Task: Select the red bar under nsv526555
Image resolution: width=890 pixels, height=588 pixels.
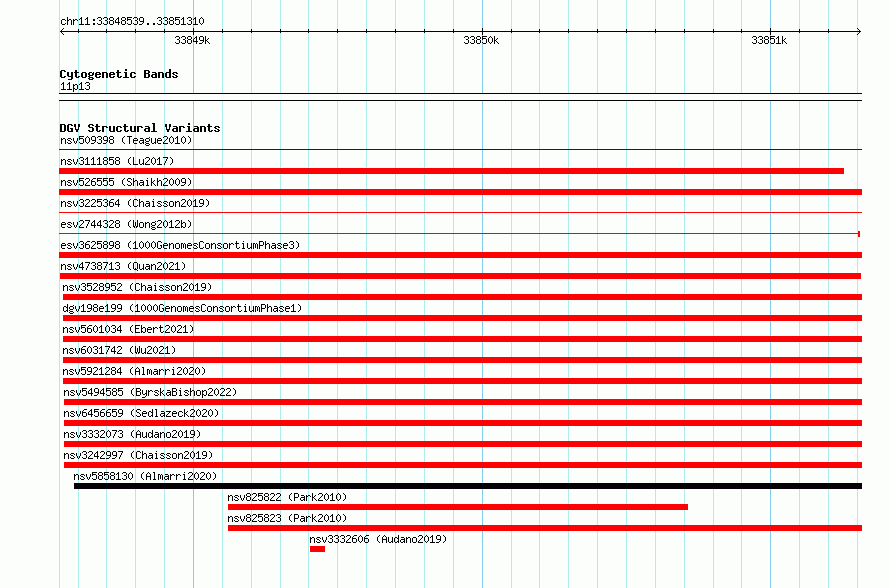Action: coord(460,192)
